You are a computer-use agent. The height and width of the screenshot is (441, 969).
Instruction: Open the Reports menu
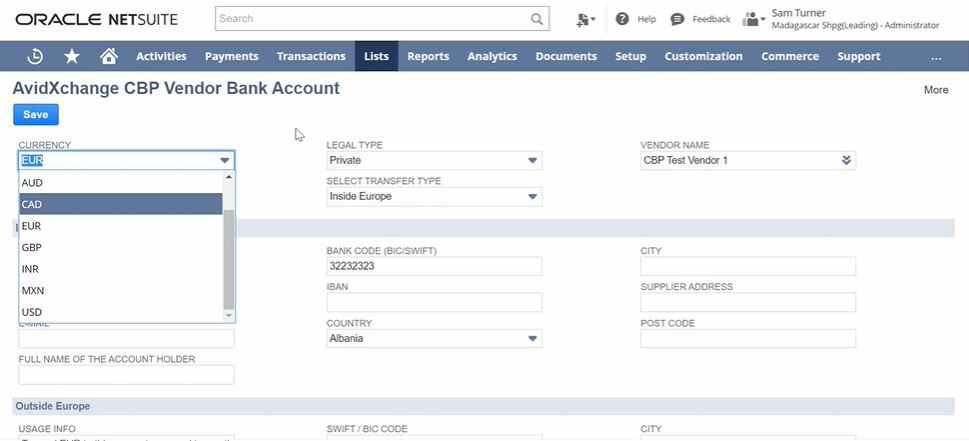click(x=428, y=56)
